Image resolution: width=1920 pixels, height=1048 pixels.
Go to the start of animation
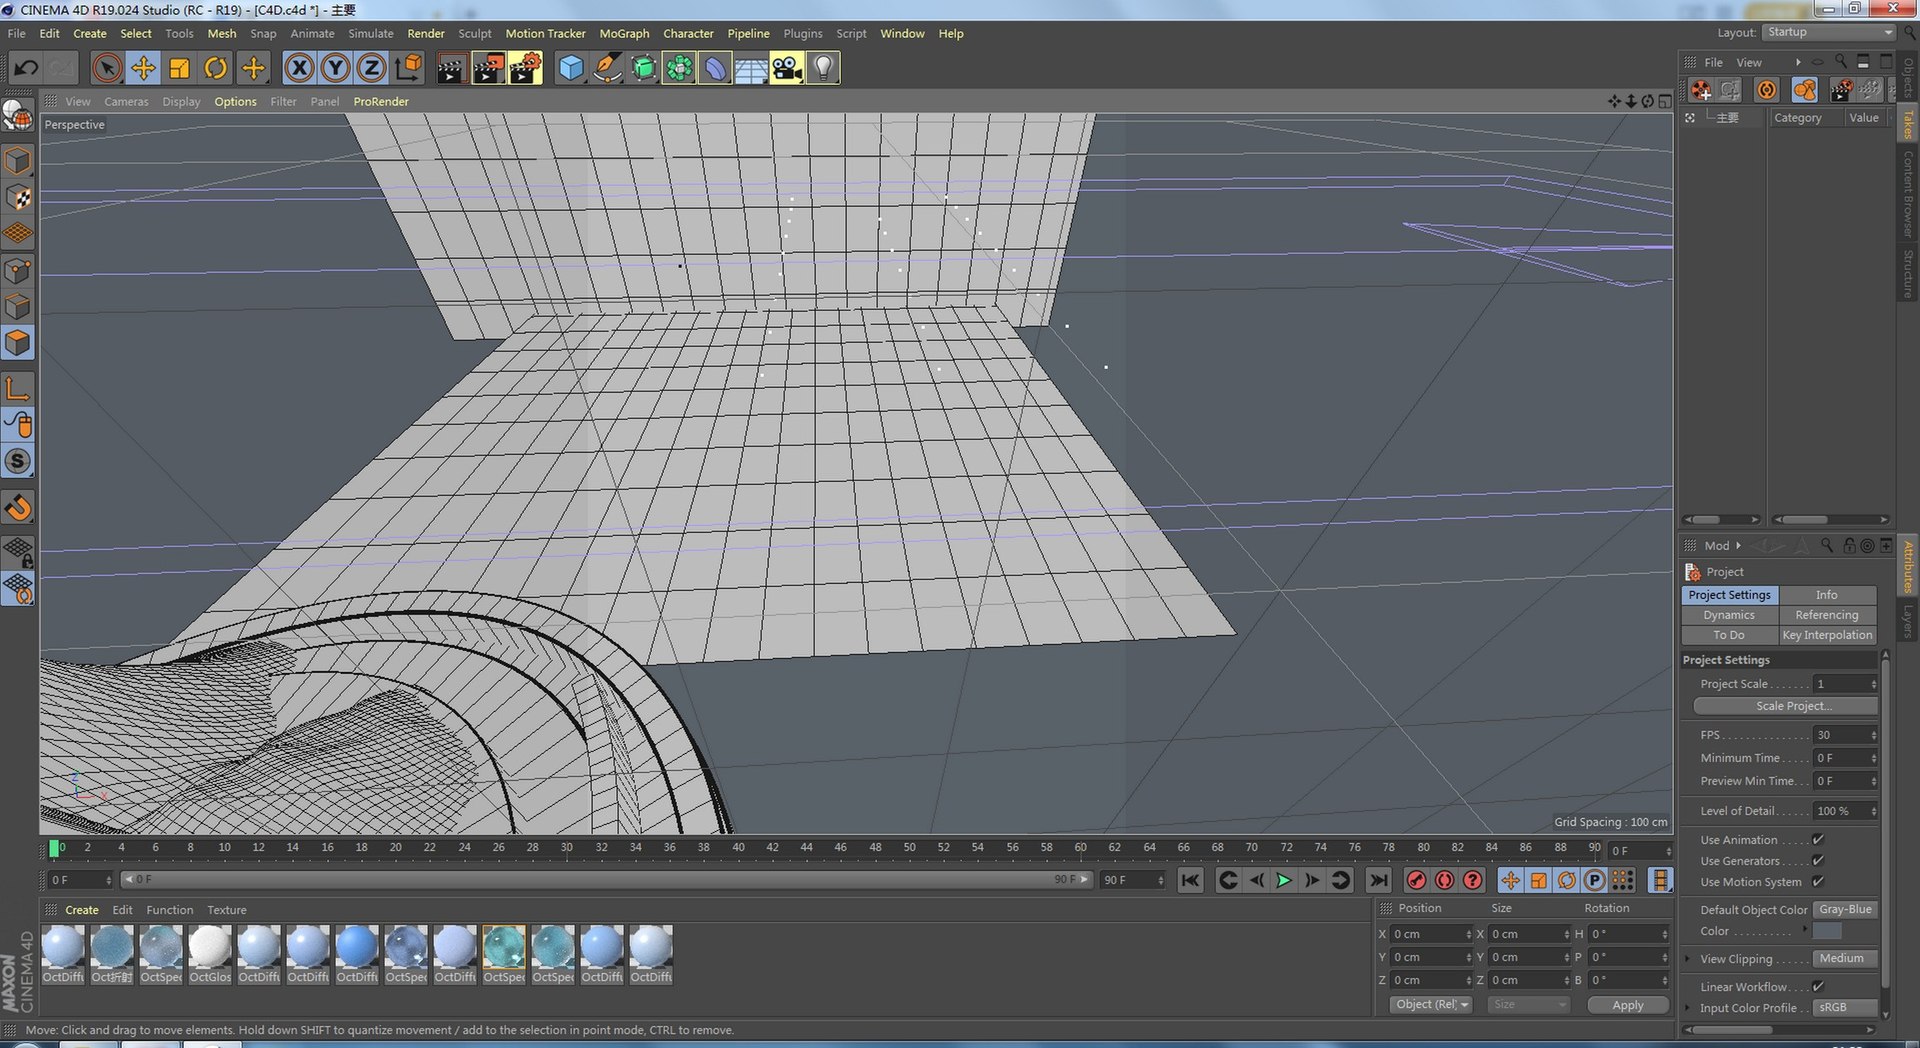tap(1190, 880)
